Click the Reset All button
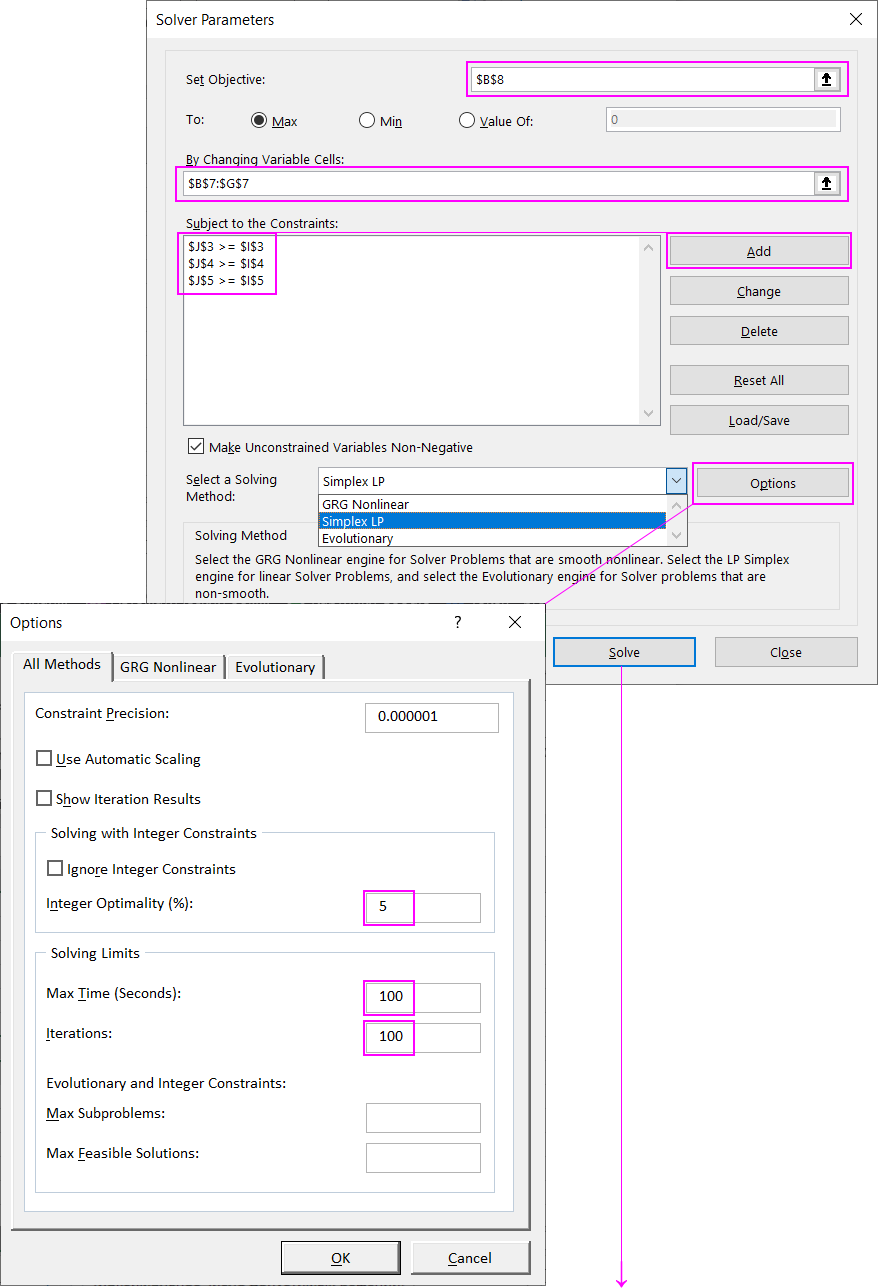Viewport: 878px width, 1288px height. (x=758, y=380)
